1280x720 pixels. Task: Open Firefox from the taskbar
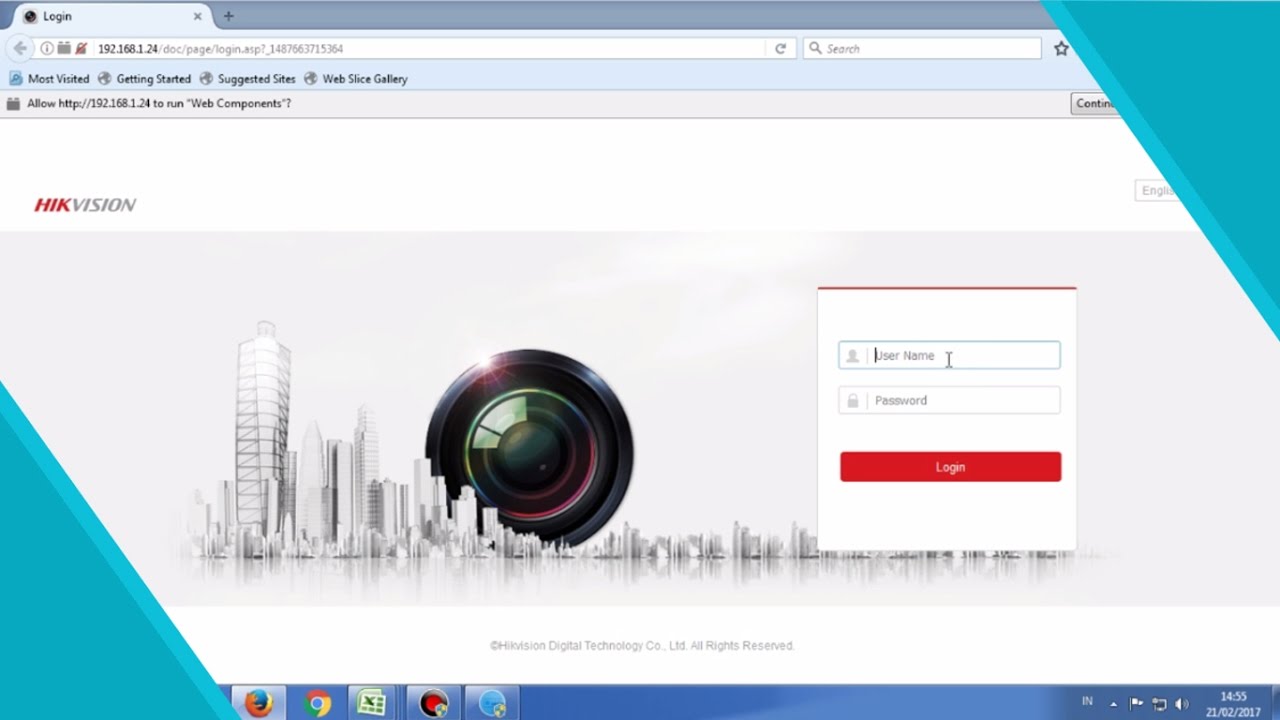(258, 703)
